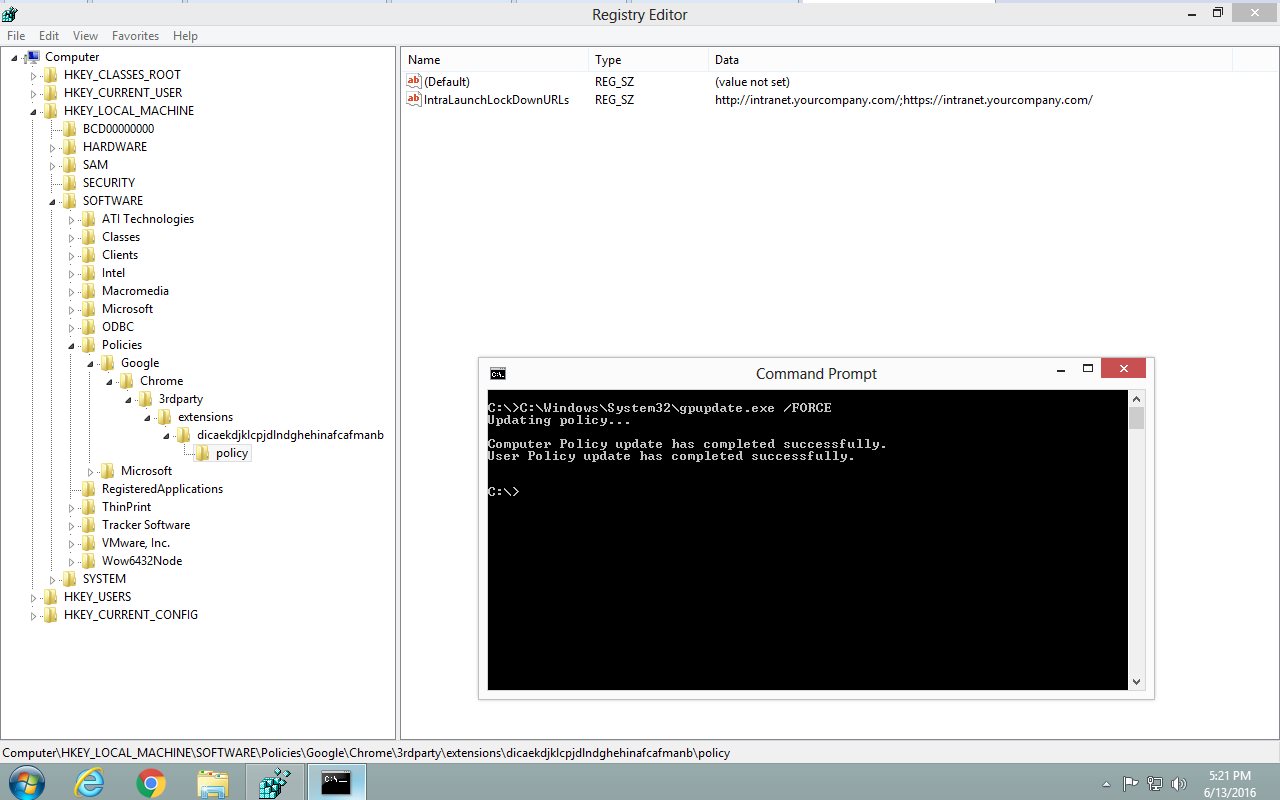Collapse HKEY_LOCAL_MACHINE arrow
Screen dimensions: 1280x800
click(x=34, y=112)
